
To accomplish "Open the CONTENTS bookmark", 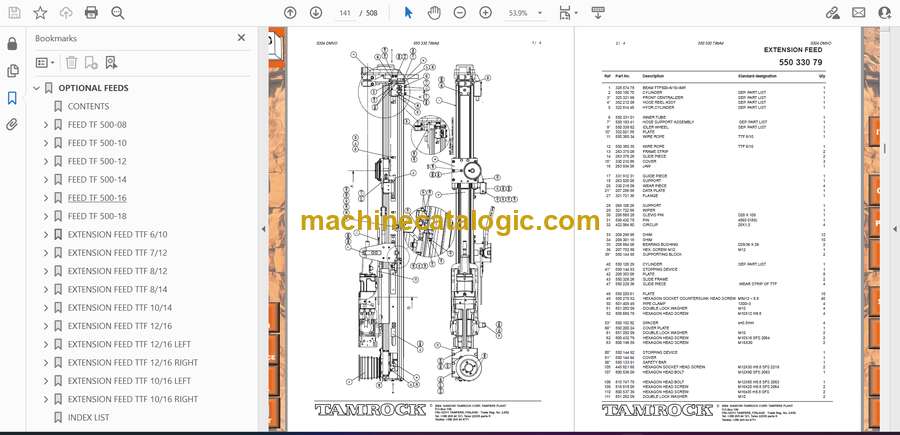I will 88,106.
